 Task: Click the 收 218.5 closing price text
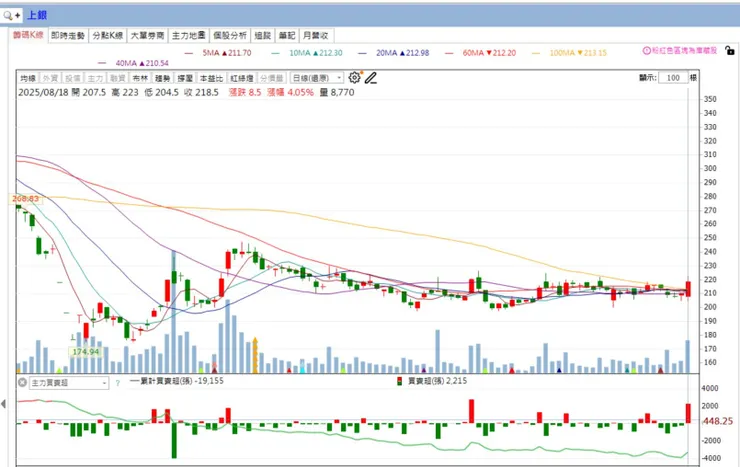(x=202, y=92)
